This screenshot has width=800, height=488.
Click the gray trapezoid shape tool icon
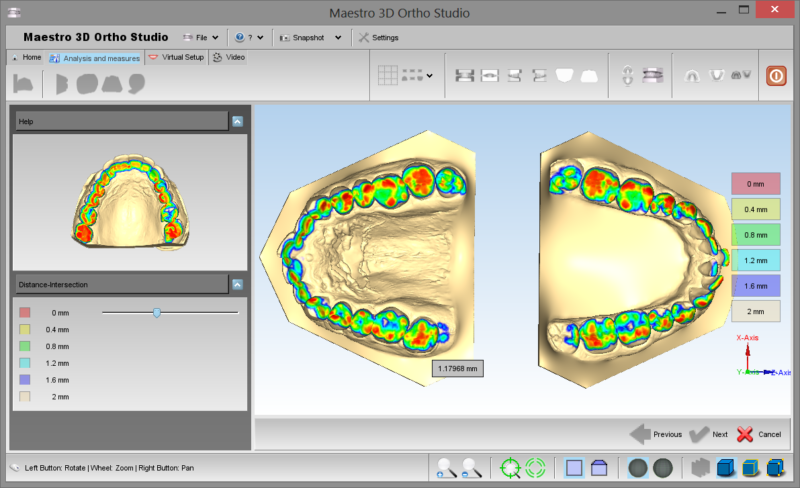click(112, 84)
